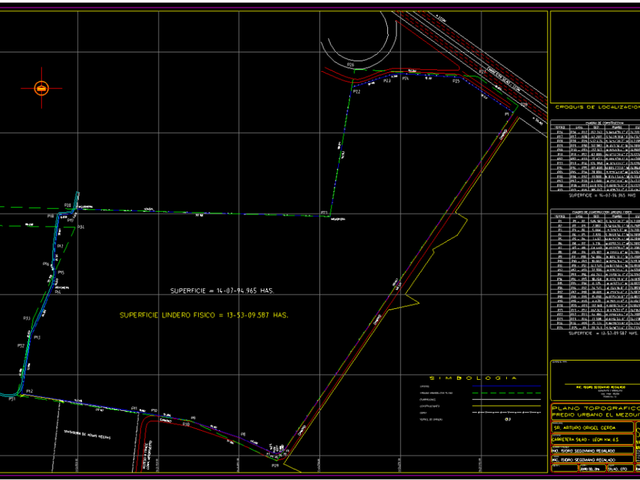
Task: Click the PLANO TOPOGRAFICO title block text
Action: tap(596, 408)
